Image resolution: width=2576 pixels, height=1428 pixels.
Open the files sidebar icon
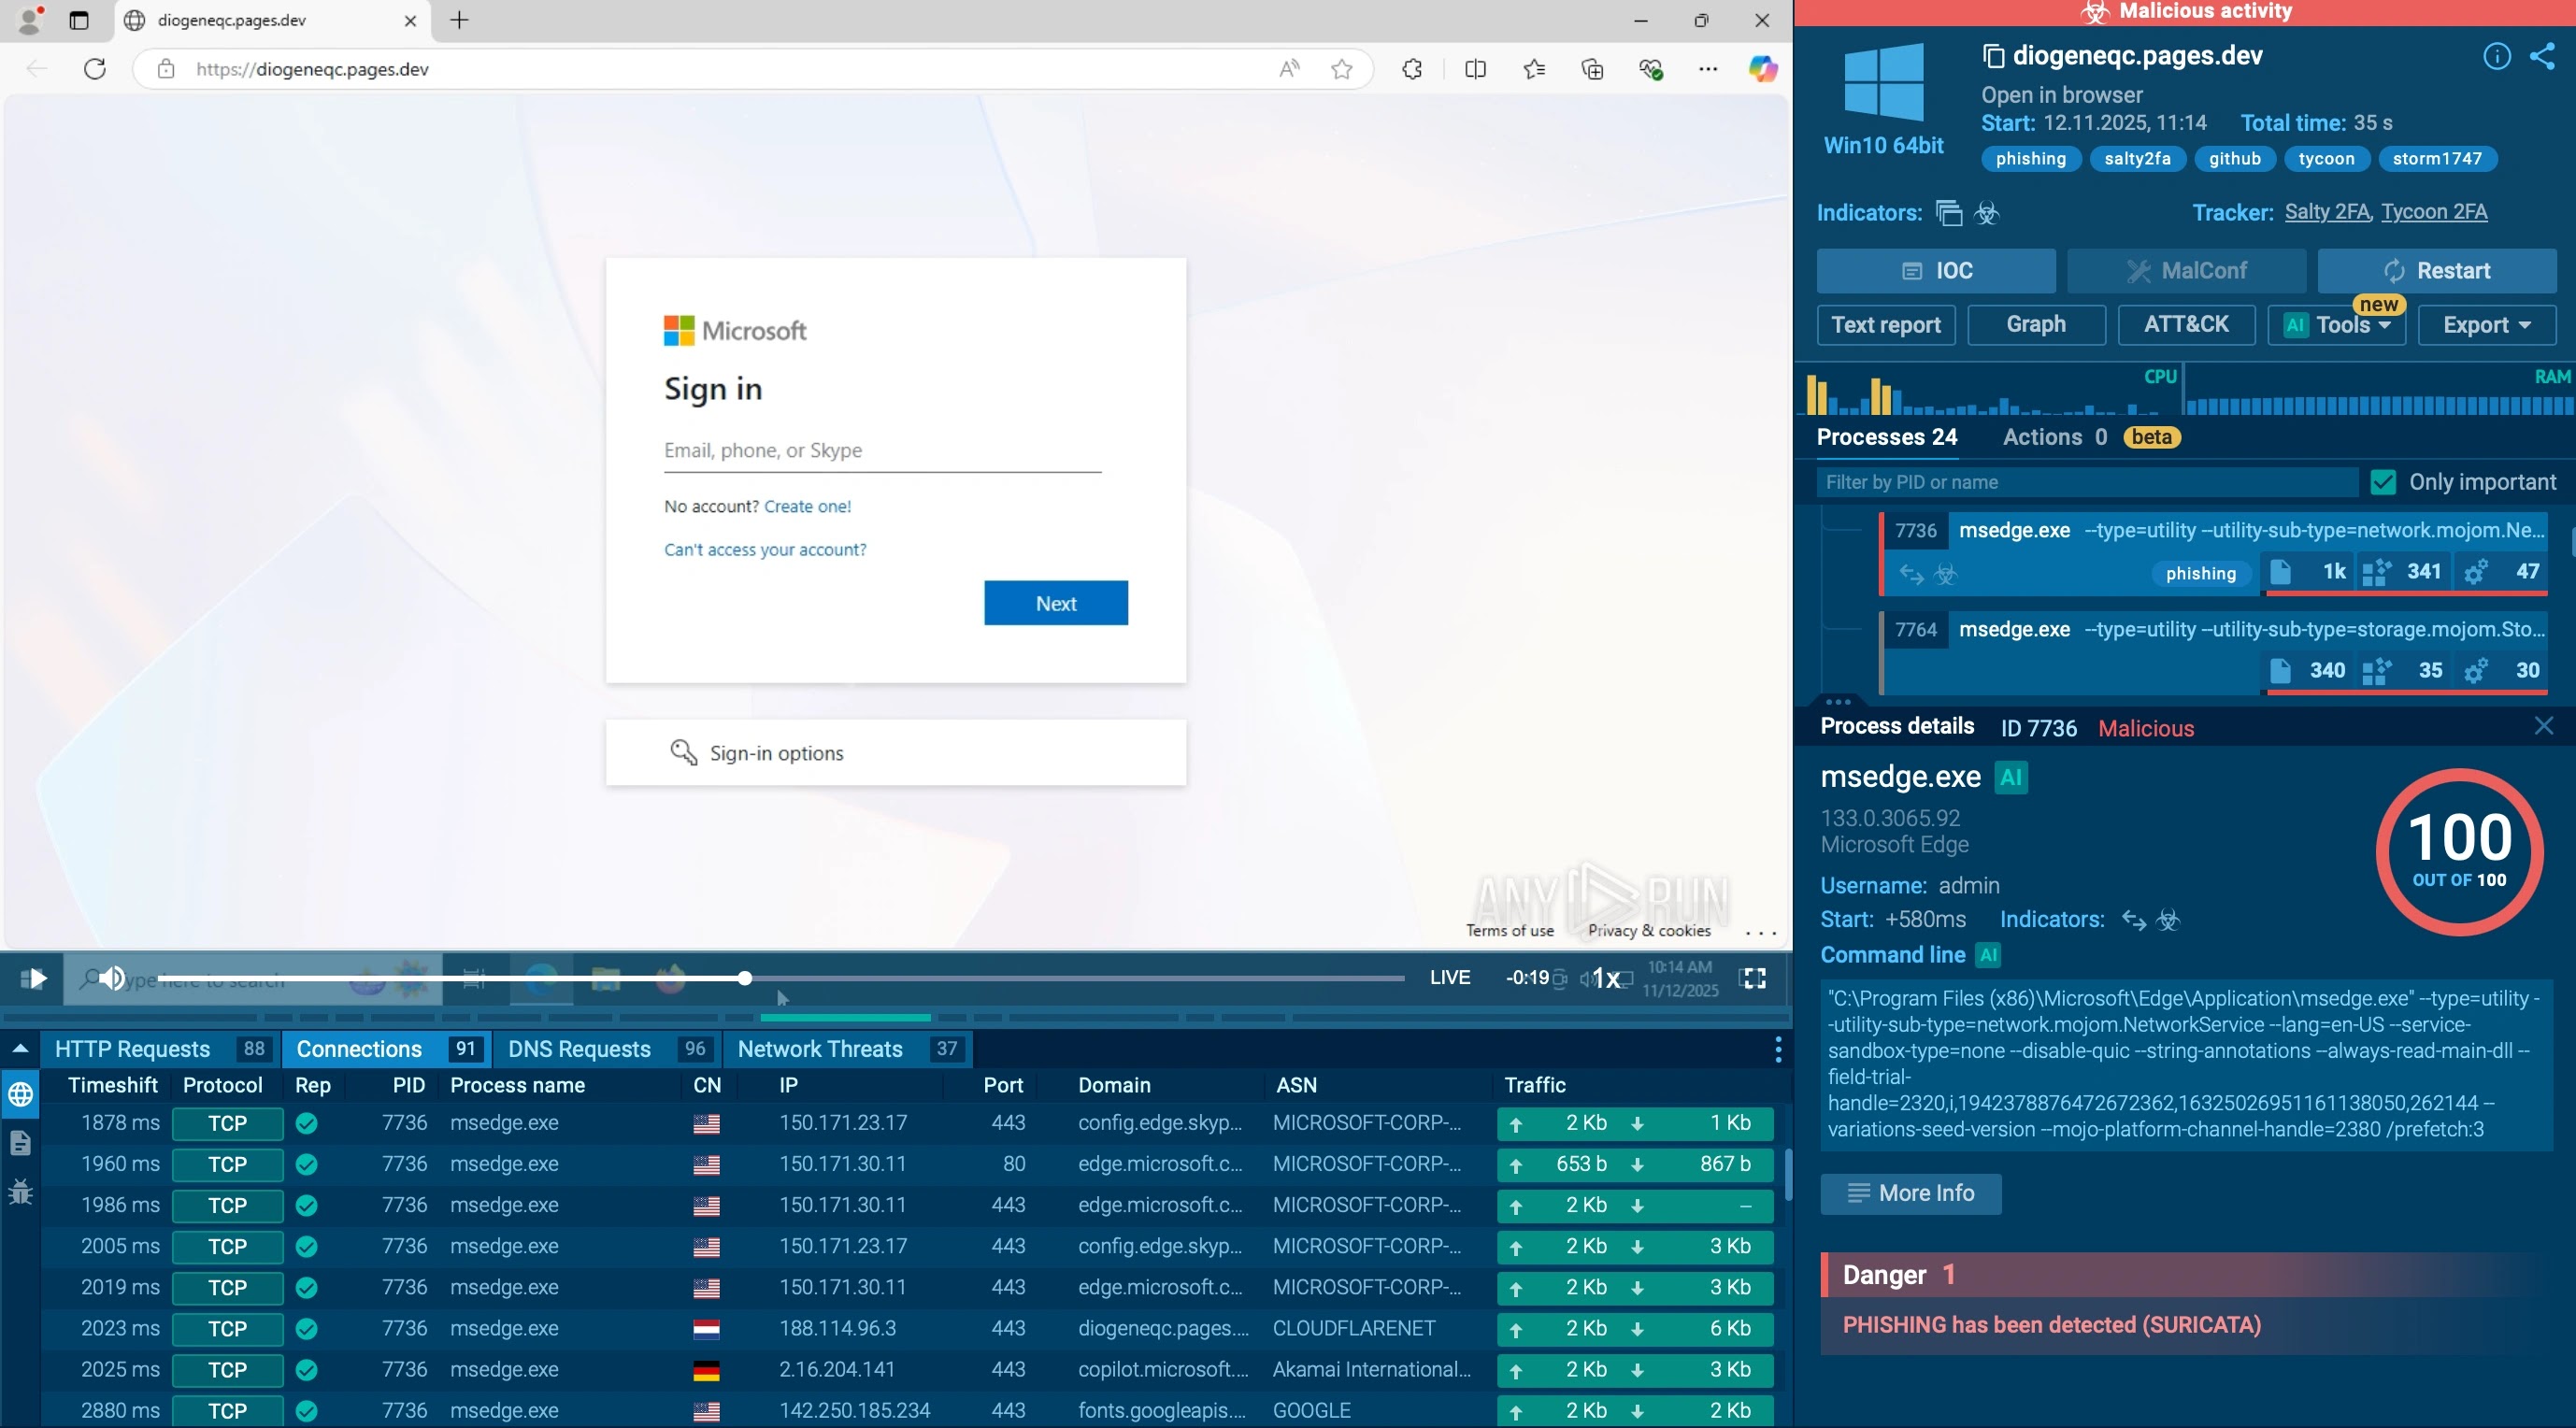click(x=20, y=1142)
